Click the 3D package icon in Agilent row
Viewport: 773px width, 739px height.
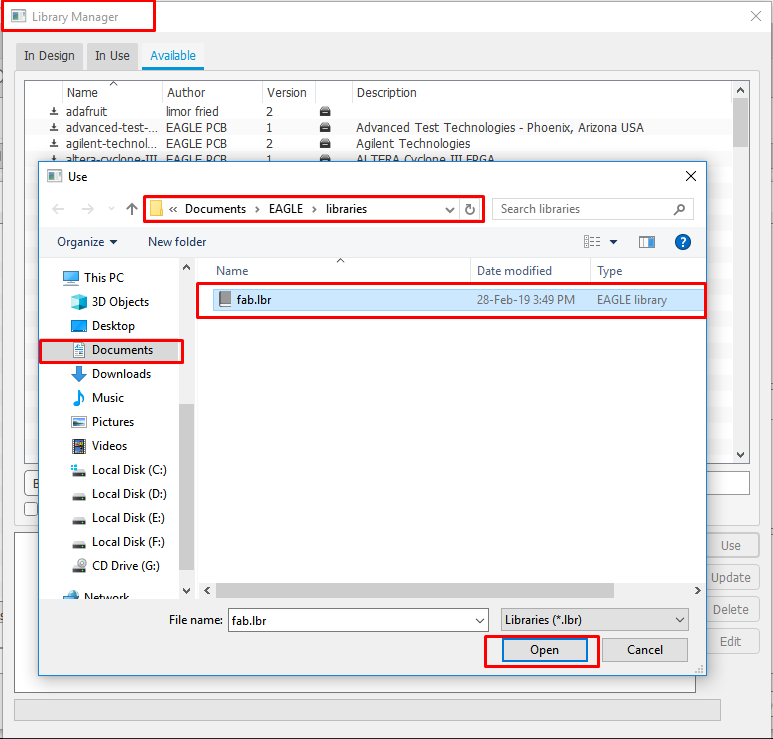[x=325, y=143]
